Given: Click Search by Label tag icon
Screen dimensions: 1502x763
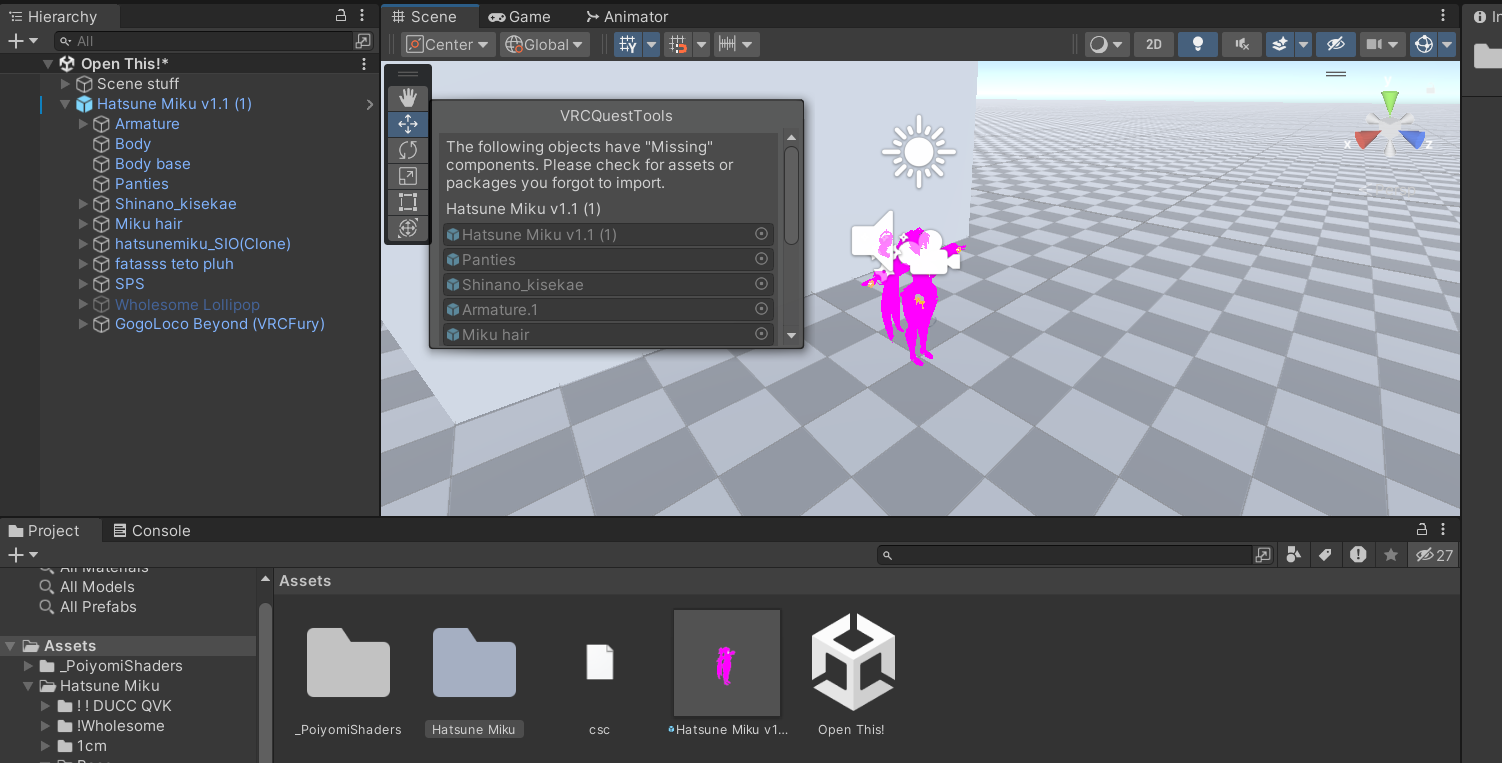Looking at the screenshot, I should [x=1325, y=555].
